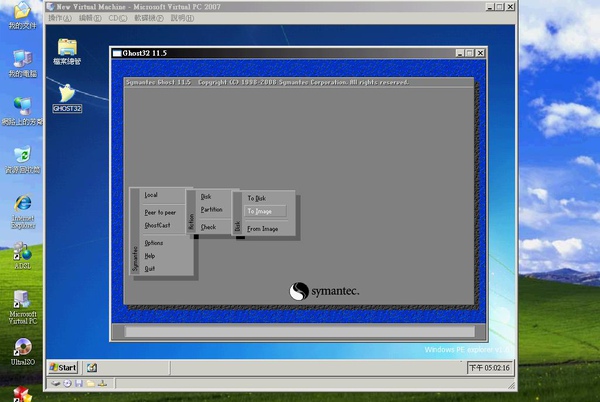Open Options in the Ghost menu
The image size is (600, 402).
(x=153, y=243)
